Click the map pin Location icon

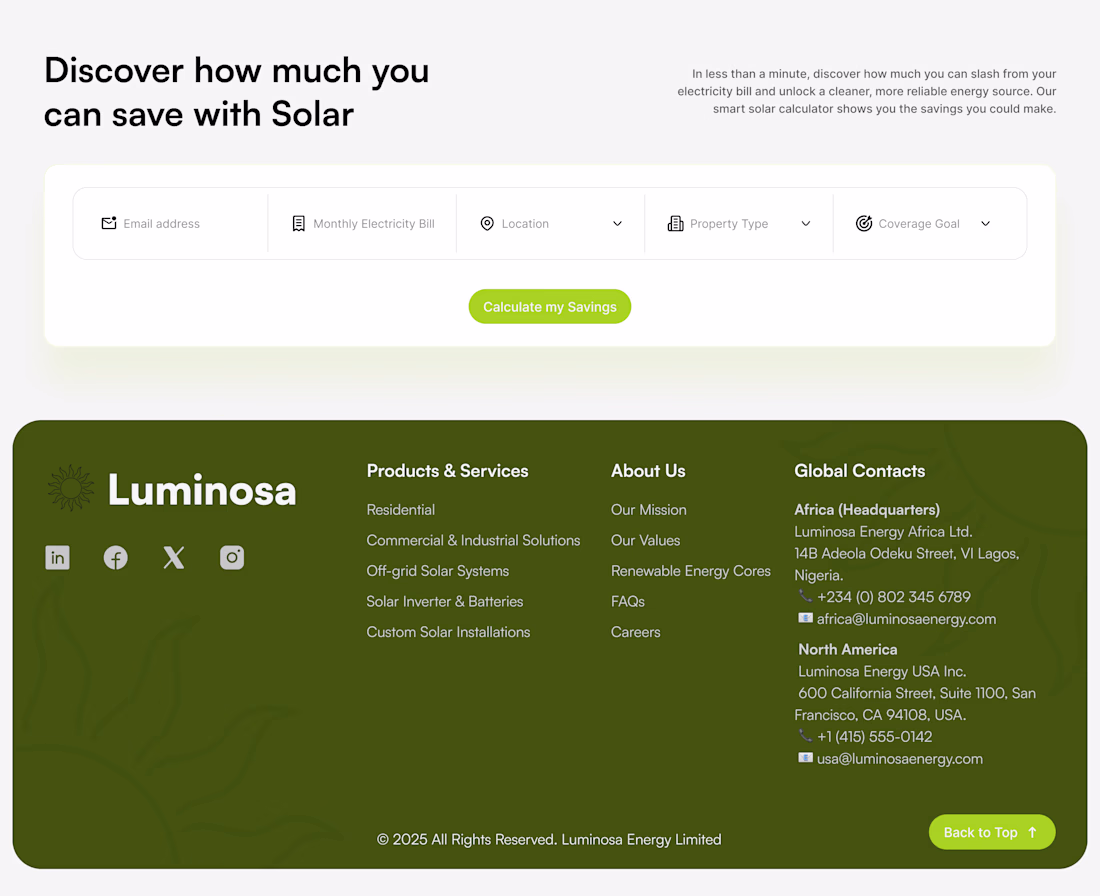[487, 223]
